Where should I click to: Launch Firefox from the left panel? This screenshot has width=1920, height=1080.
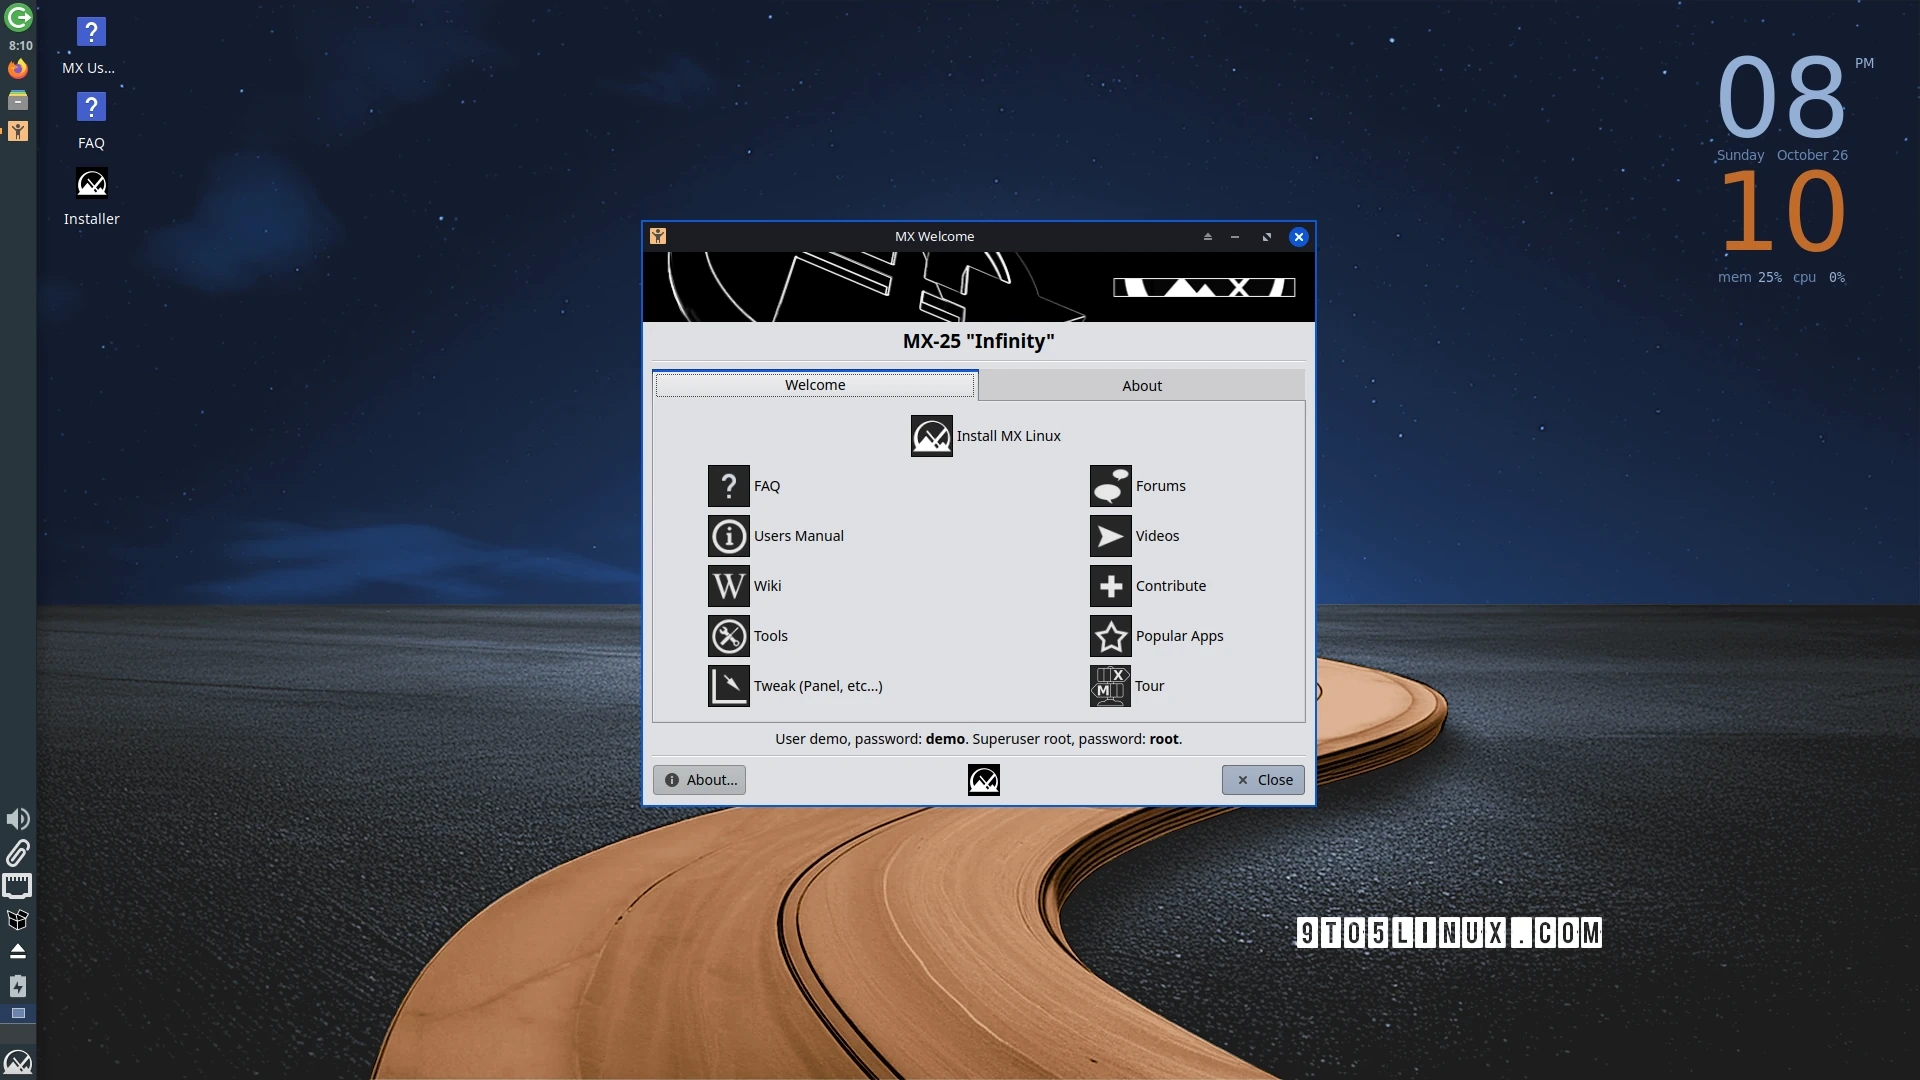coord(18,68)
